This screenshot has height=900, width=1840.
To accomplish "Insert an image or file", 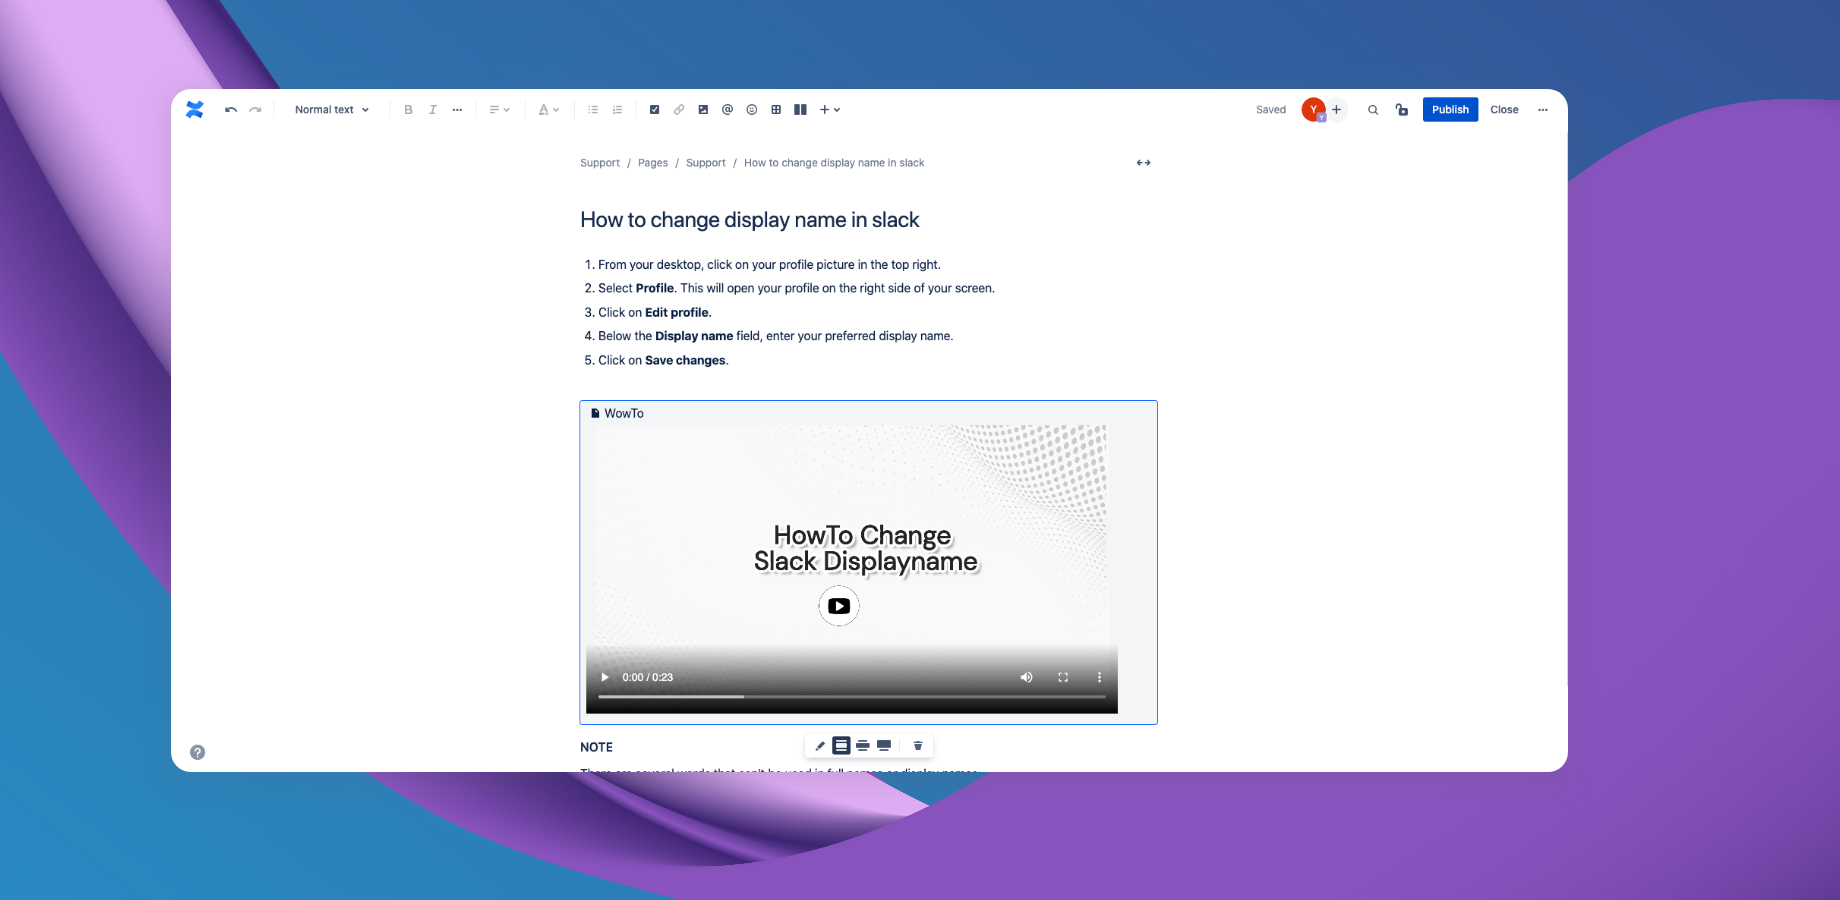I will [703, 110].
